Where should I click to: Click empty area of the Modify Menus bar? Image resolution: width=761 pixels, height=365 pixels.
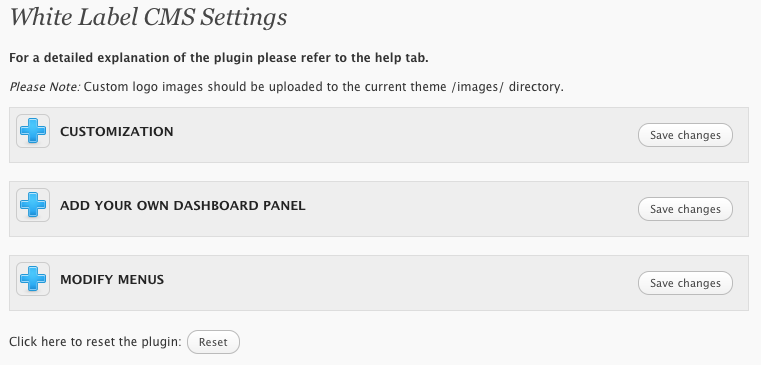click(x=398, y=283)
